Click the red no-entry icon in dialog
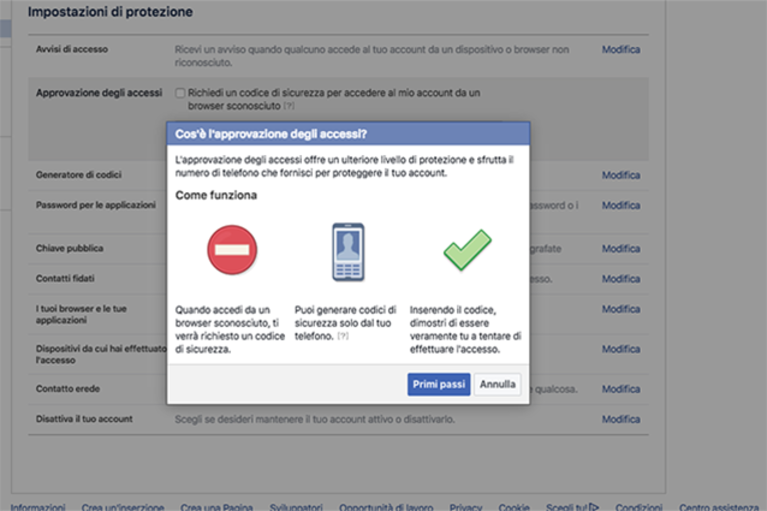The height and width of the screenshot is (511, 767). pos(232,250)
